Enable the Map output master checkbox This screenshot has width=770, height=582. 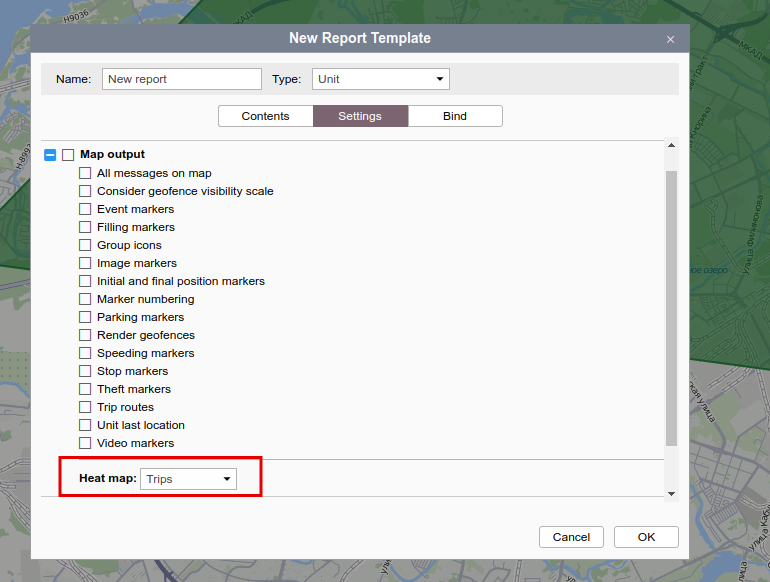pyautogui.click(x=68, y=155)
